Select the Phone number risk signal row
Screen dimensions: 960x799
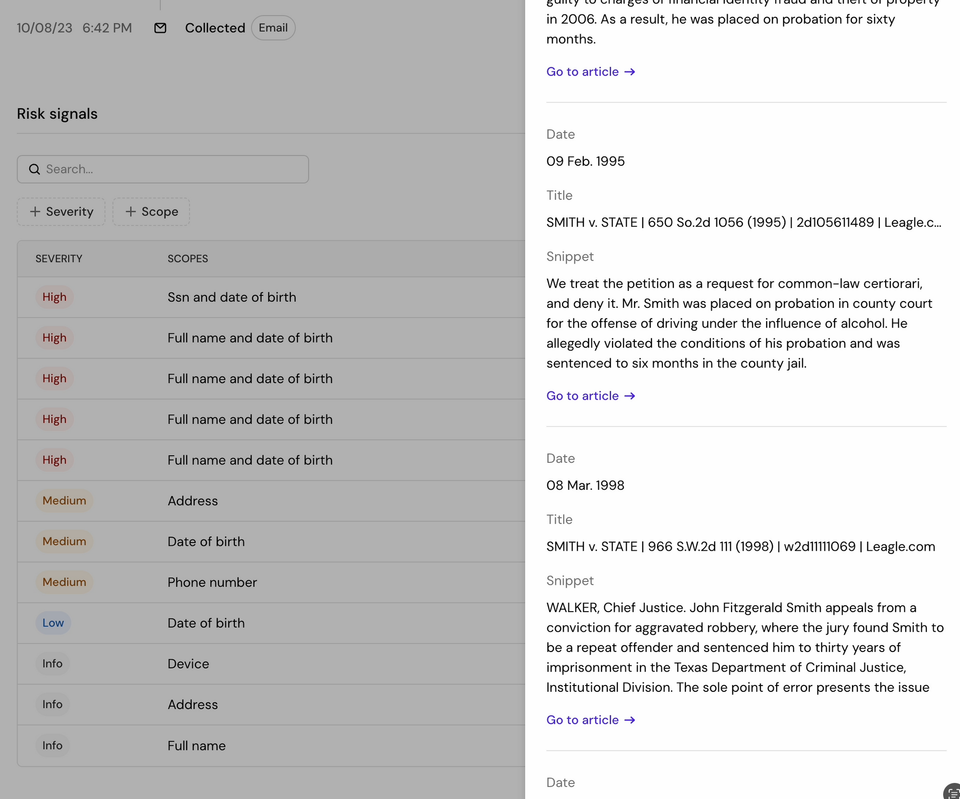coord(270,582)
